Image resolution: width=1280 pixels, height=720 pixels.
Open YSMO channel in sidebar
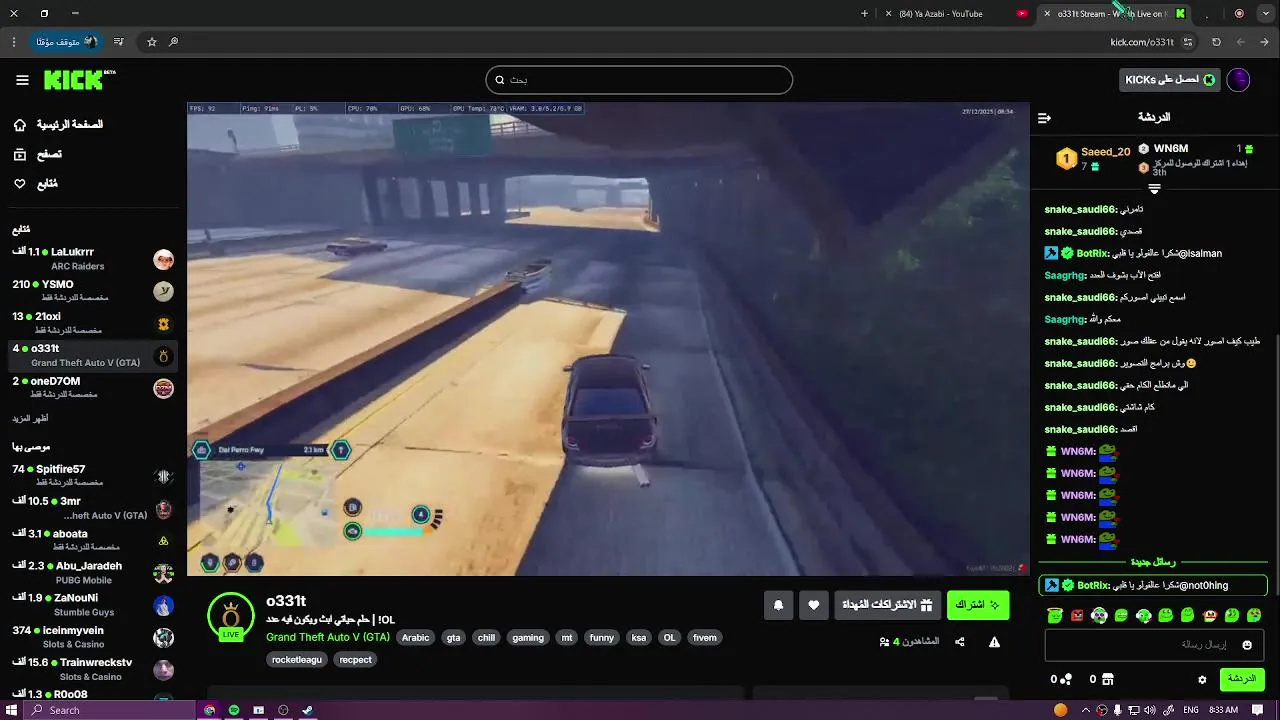pyautogui.click(x=92, y=291)
